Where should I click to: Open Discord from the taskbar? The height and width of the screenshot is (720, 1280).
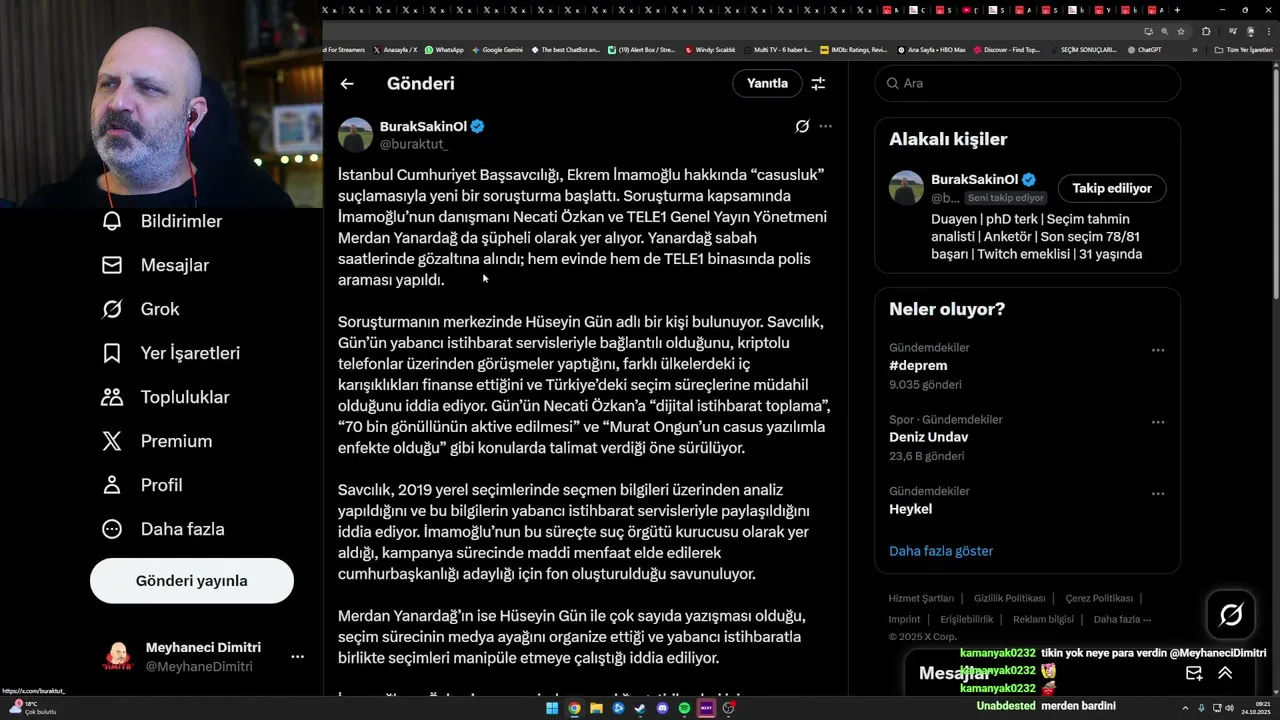tap(662, 708)
